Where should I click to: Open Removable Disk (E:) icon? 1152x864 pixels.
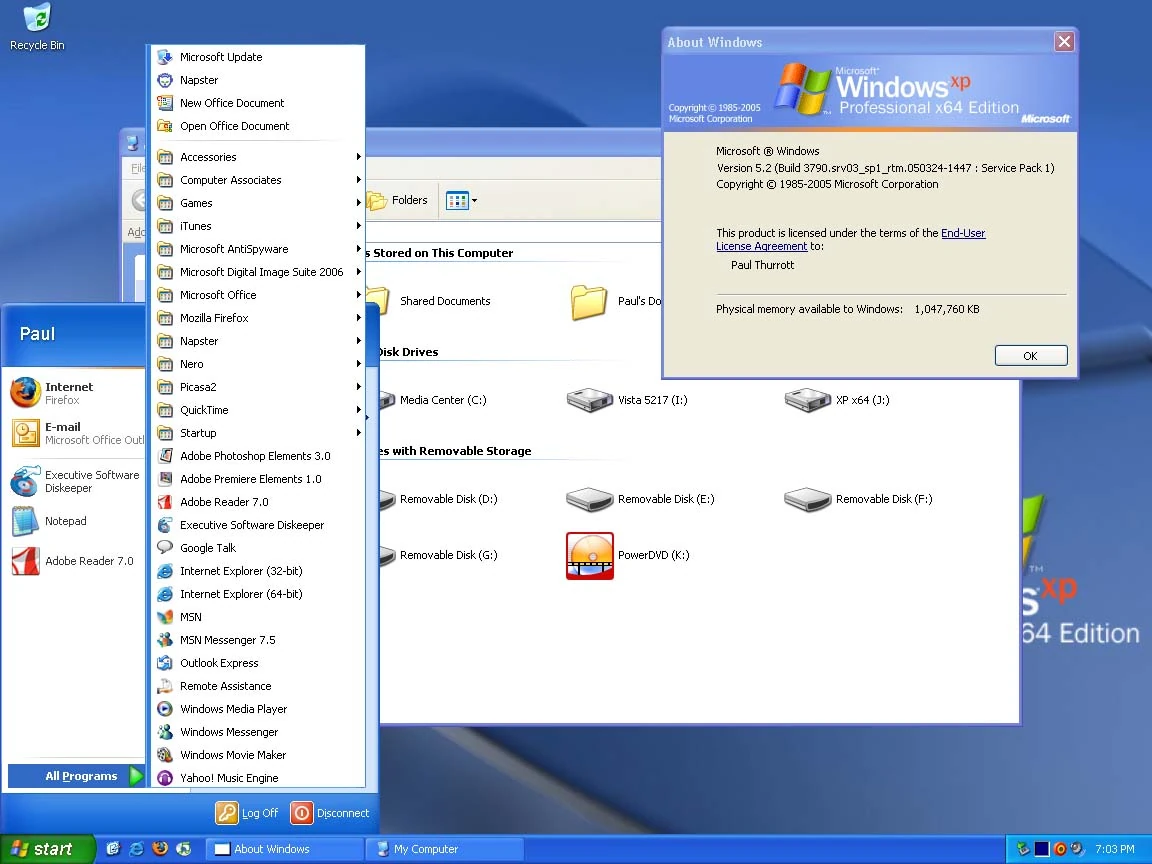tap(590, 499)
